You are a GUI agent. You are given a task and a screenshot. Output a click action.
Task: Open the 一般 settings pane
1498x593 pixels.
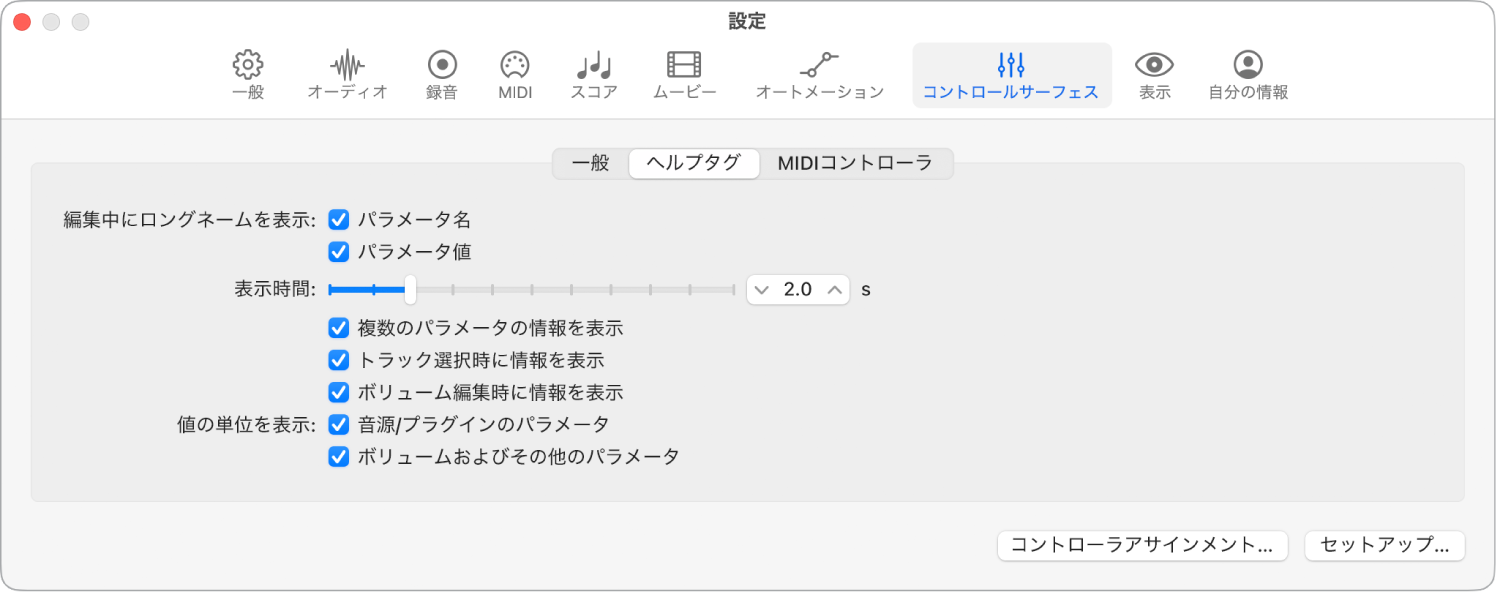tap(246, 75)
